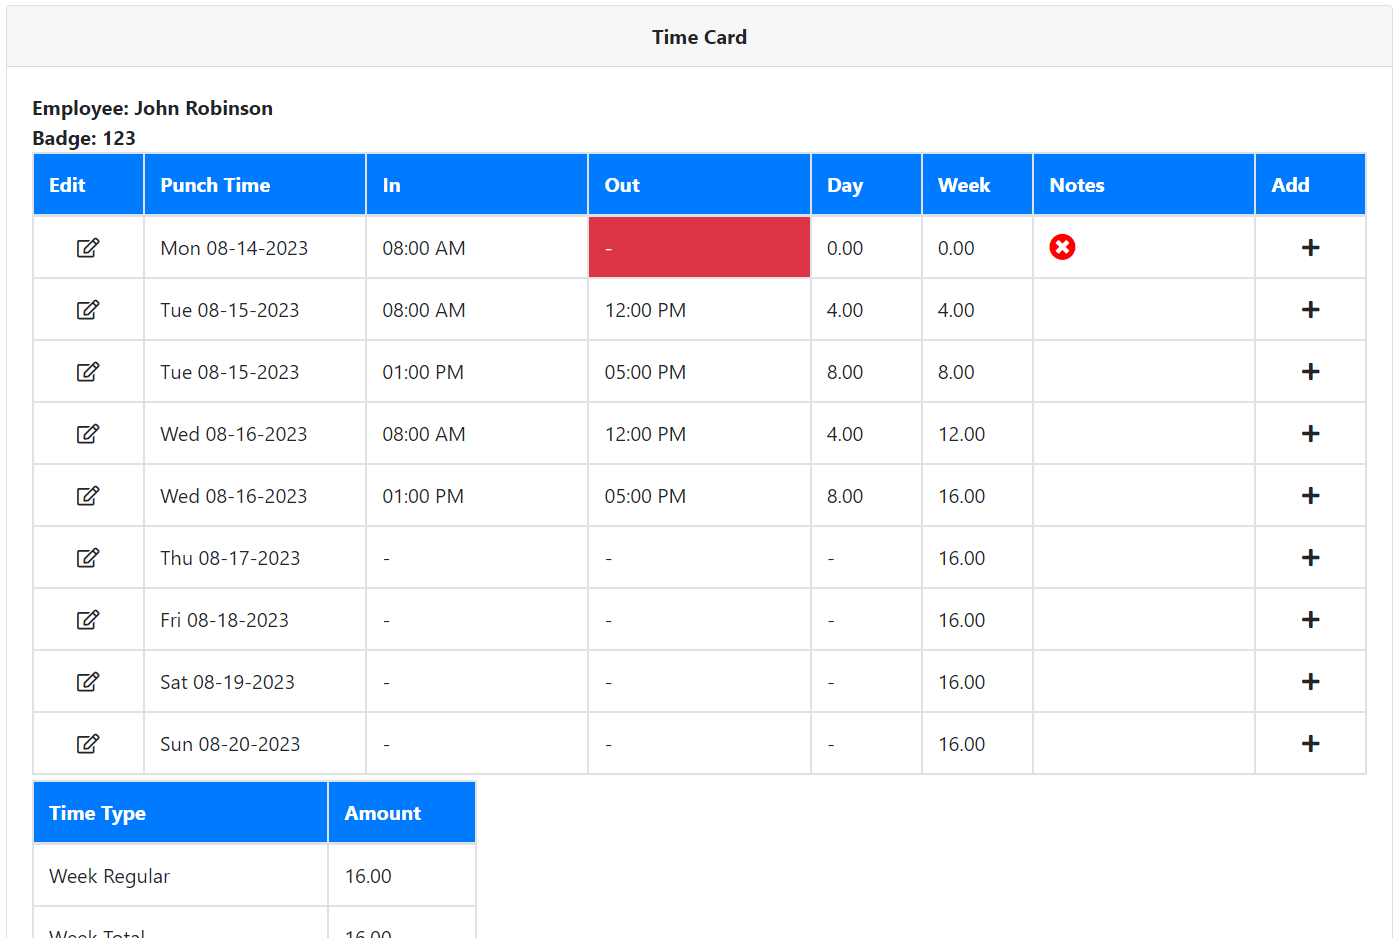This screenshot has width=1399, height=938.
Task: Click plus icon on Wed 08-16-2023 08:00 AM row
Action: [1310, 434]
